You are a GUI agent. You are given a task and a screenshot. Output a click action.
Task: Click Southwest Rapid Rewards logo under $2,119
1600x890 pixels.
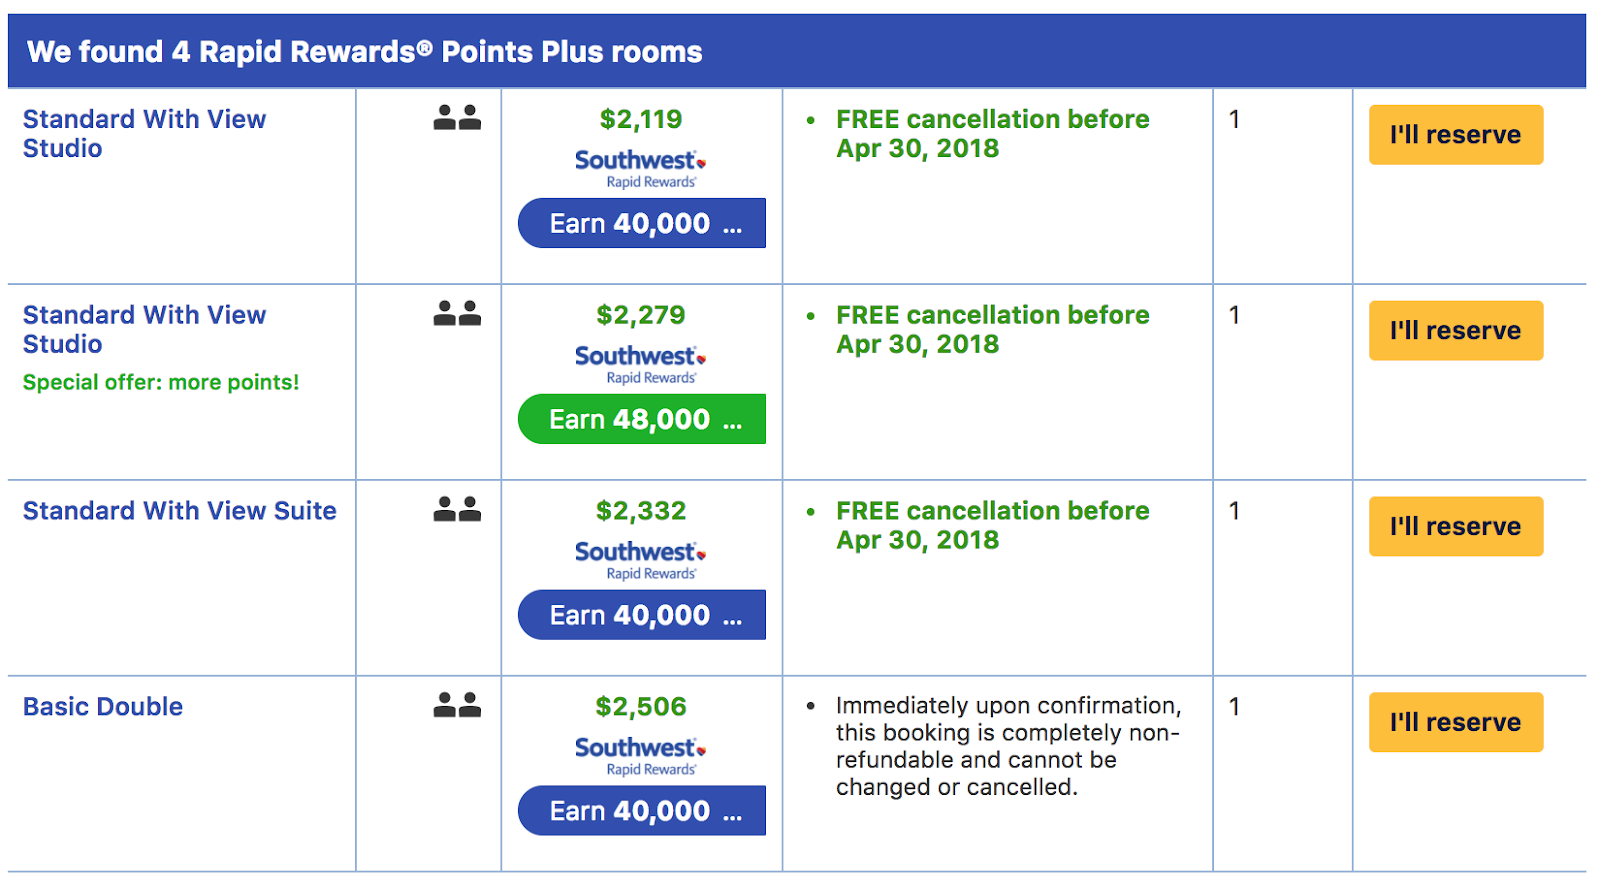640,168
